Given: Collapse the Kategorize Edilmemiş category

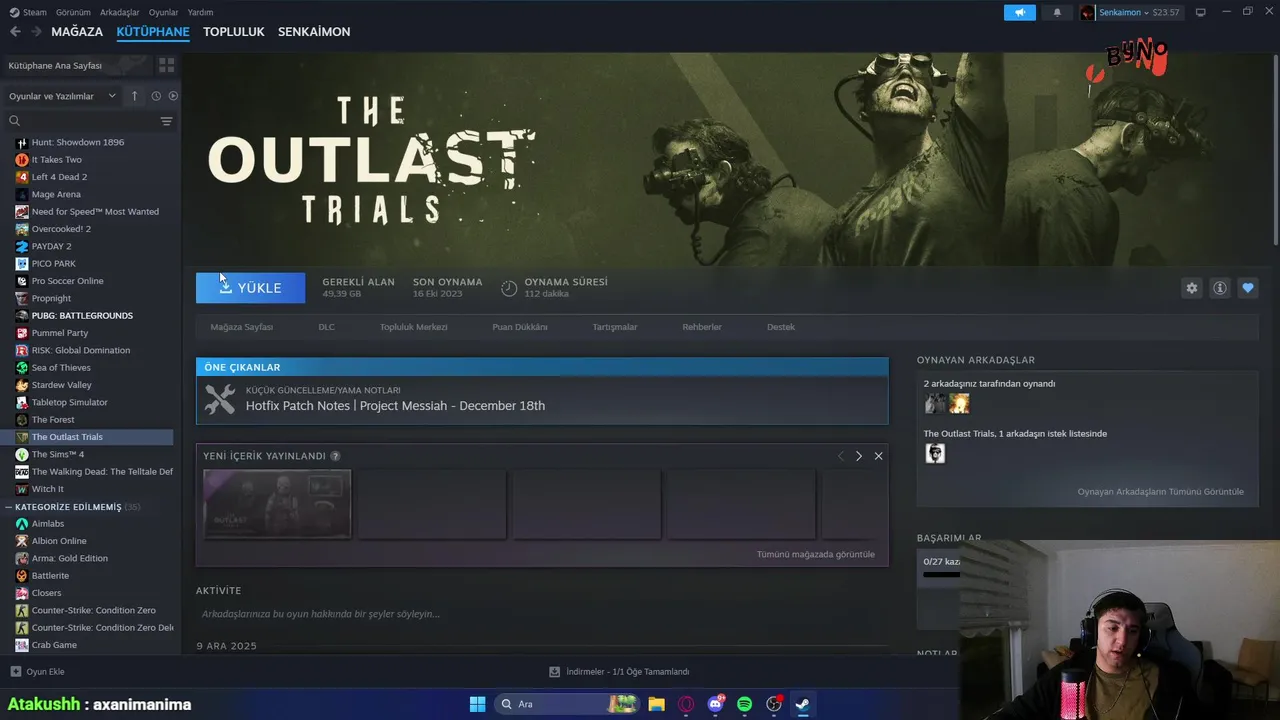Looking at the screenshot, I should point(9,507).
